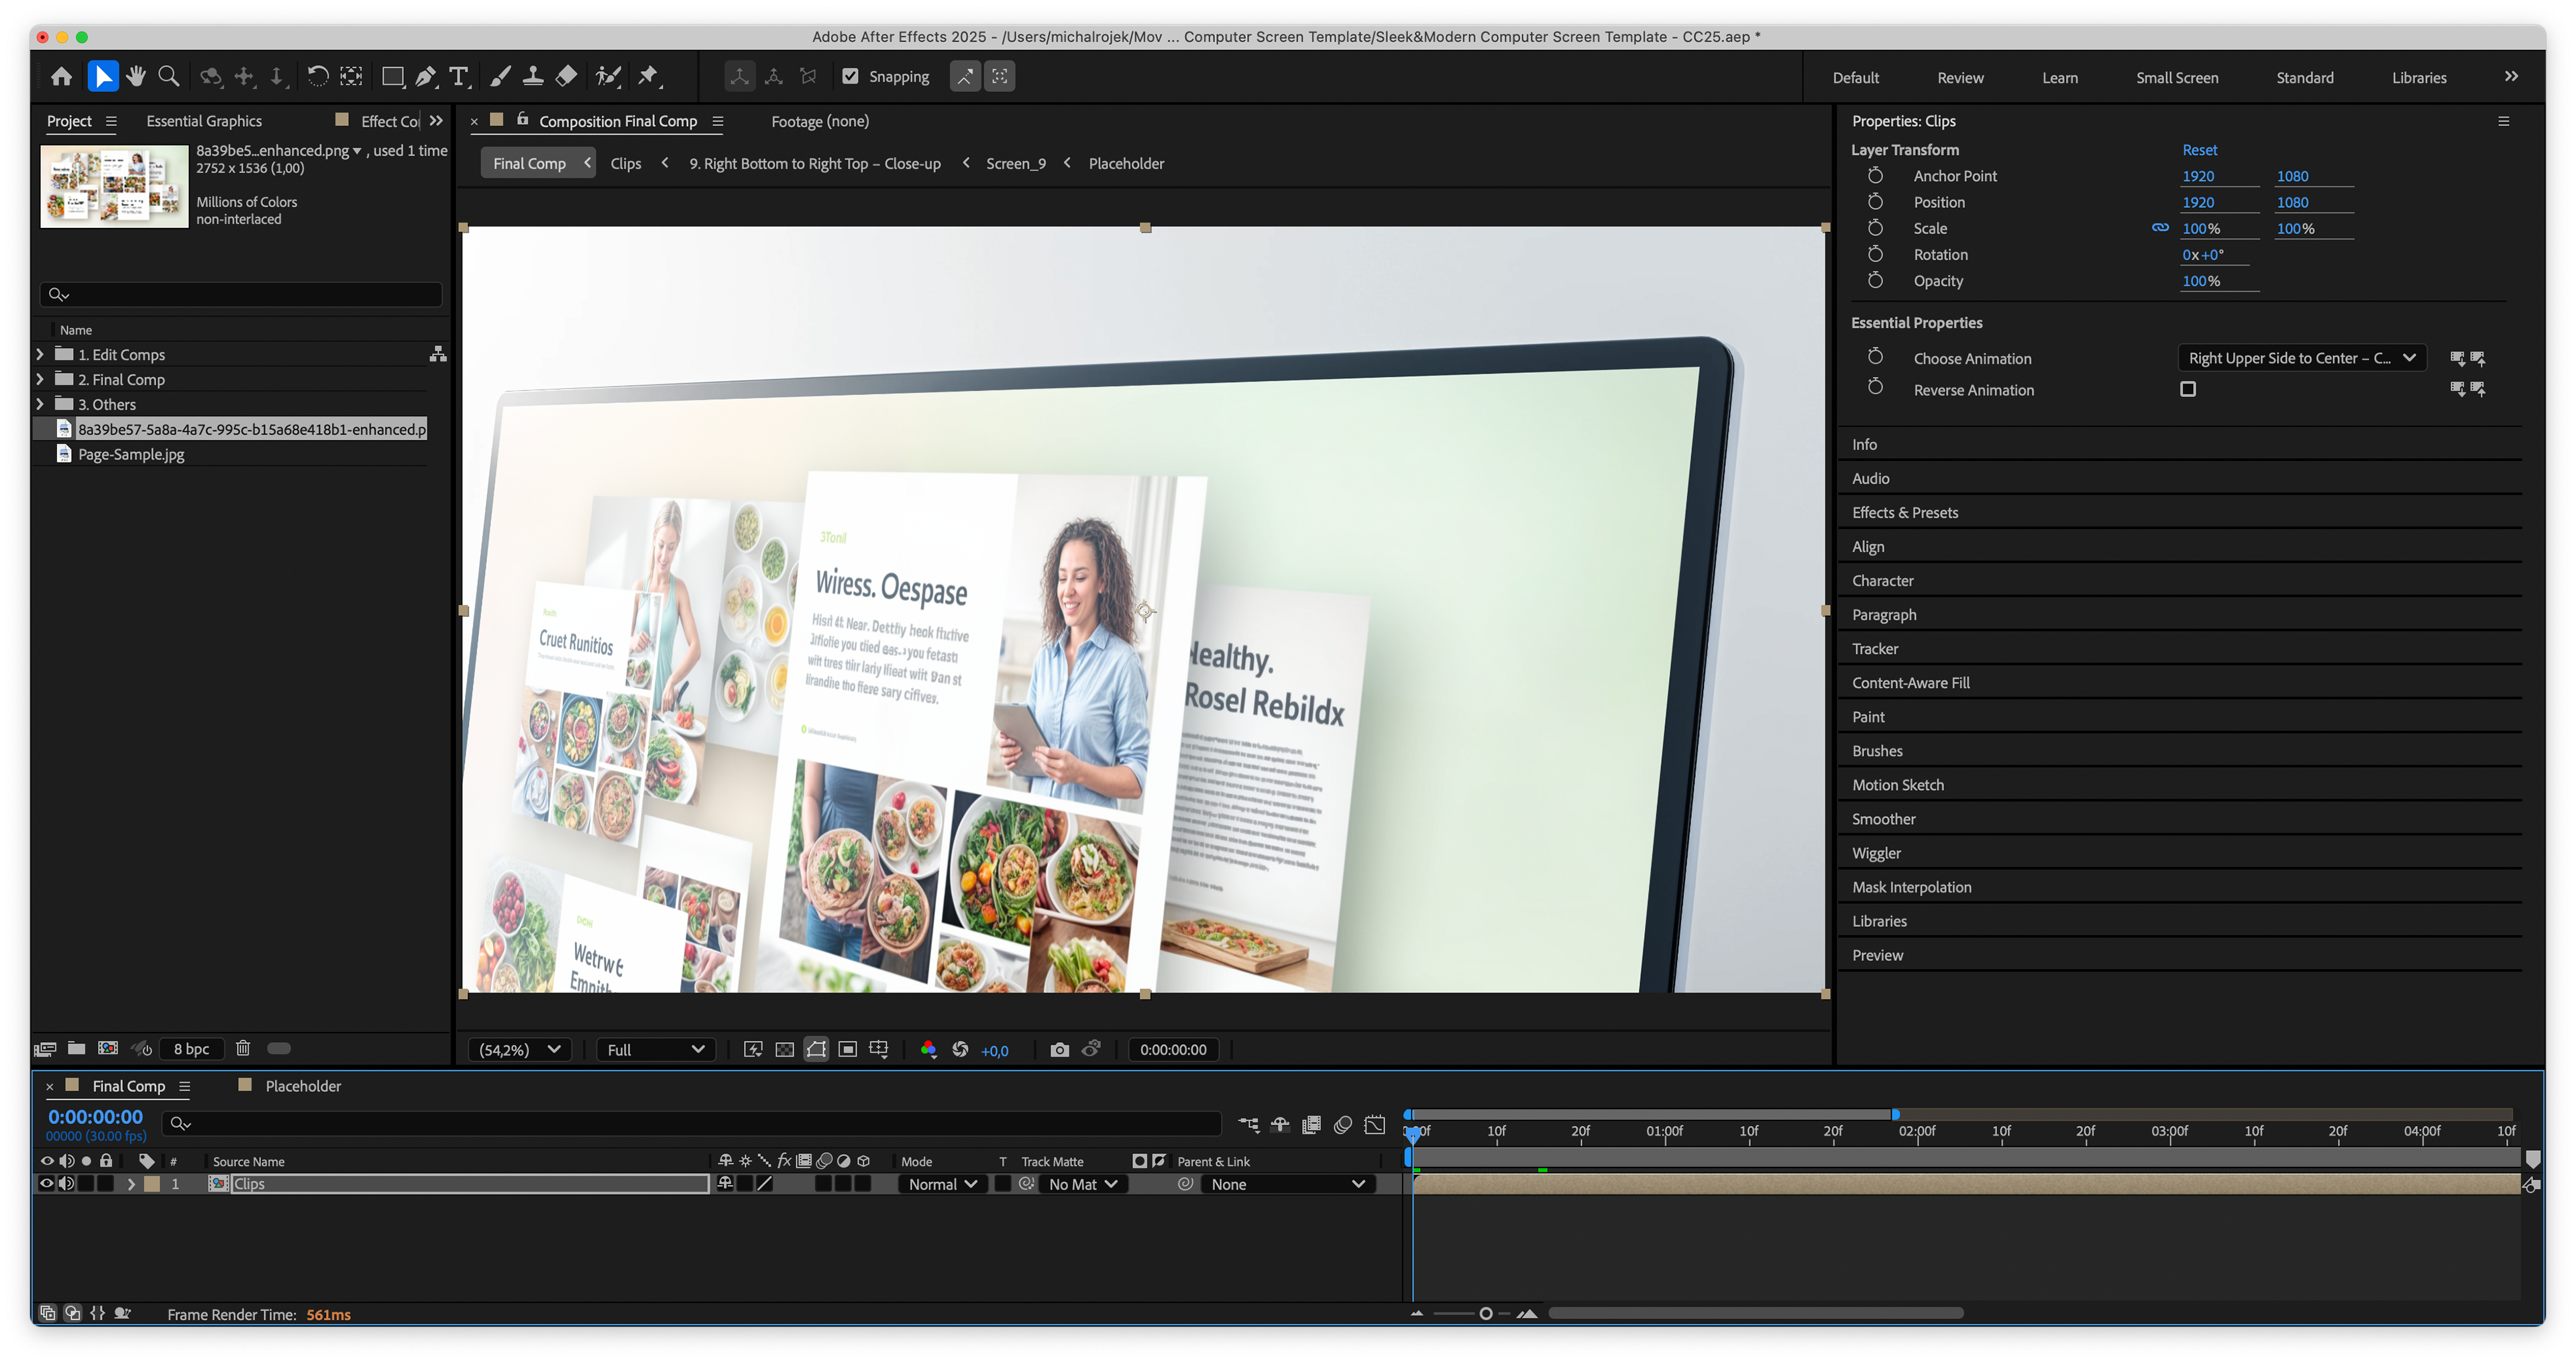Take snapshot with camera icon

[1059, 1049]
